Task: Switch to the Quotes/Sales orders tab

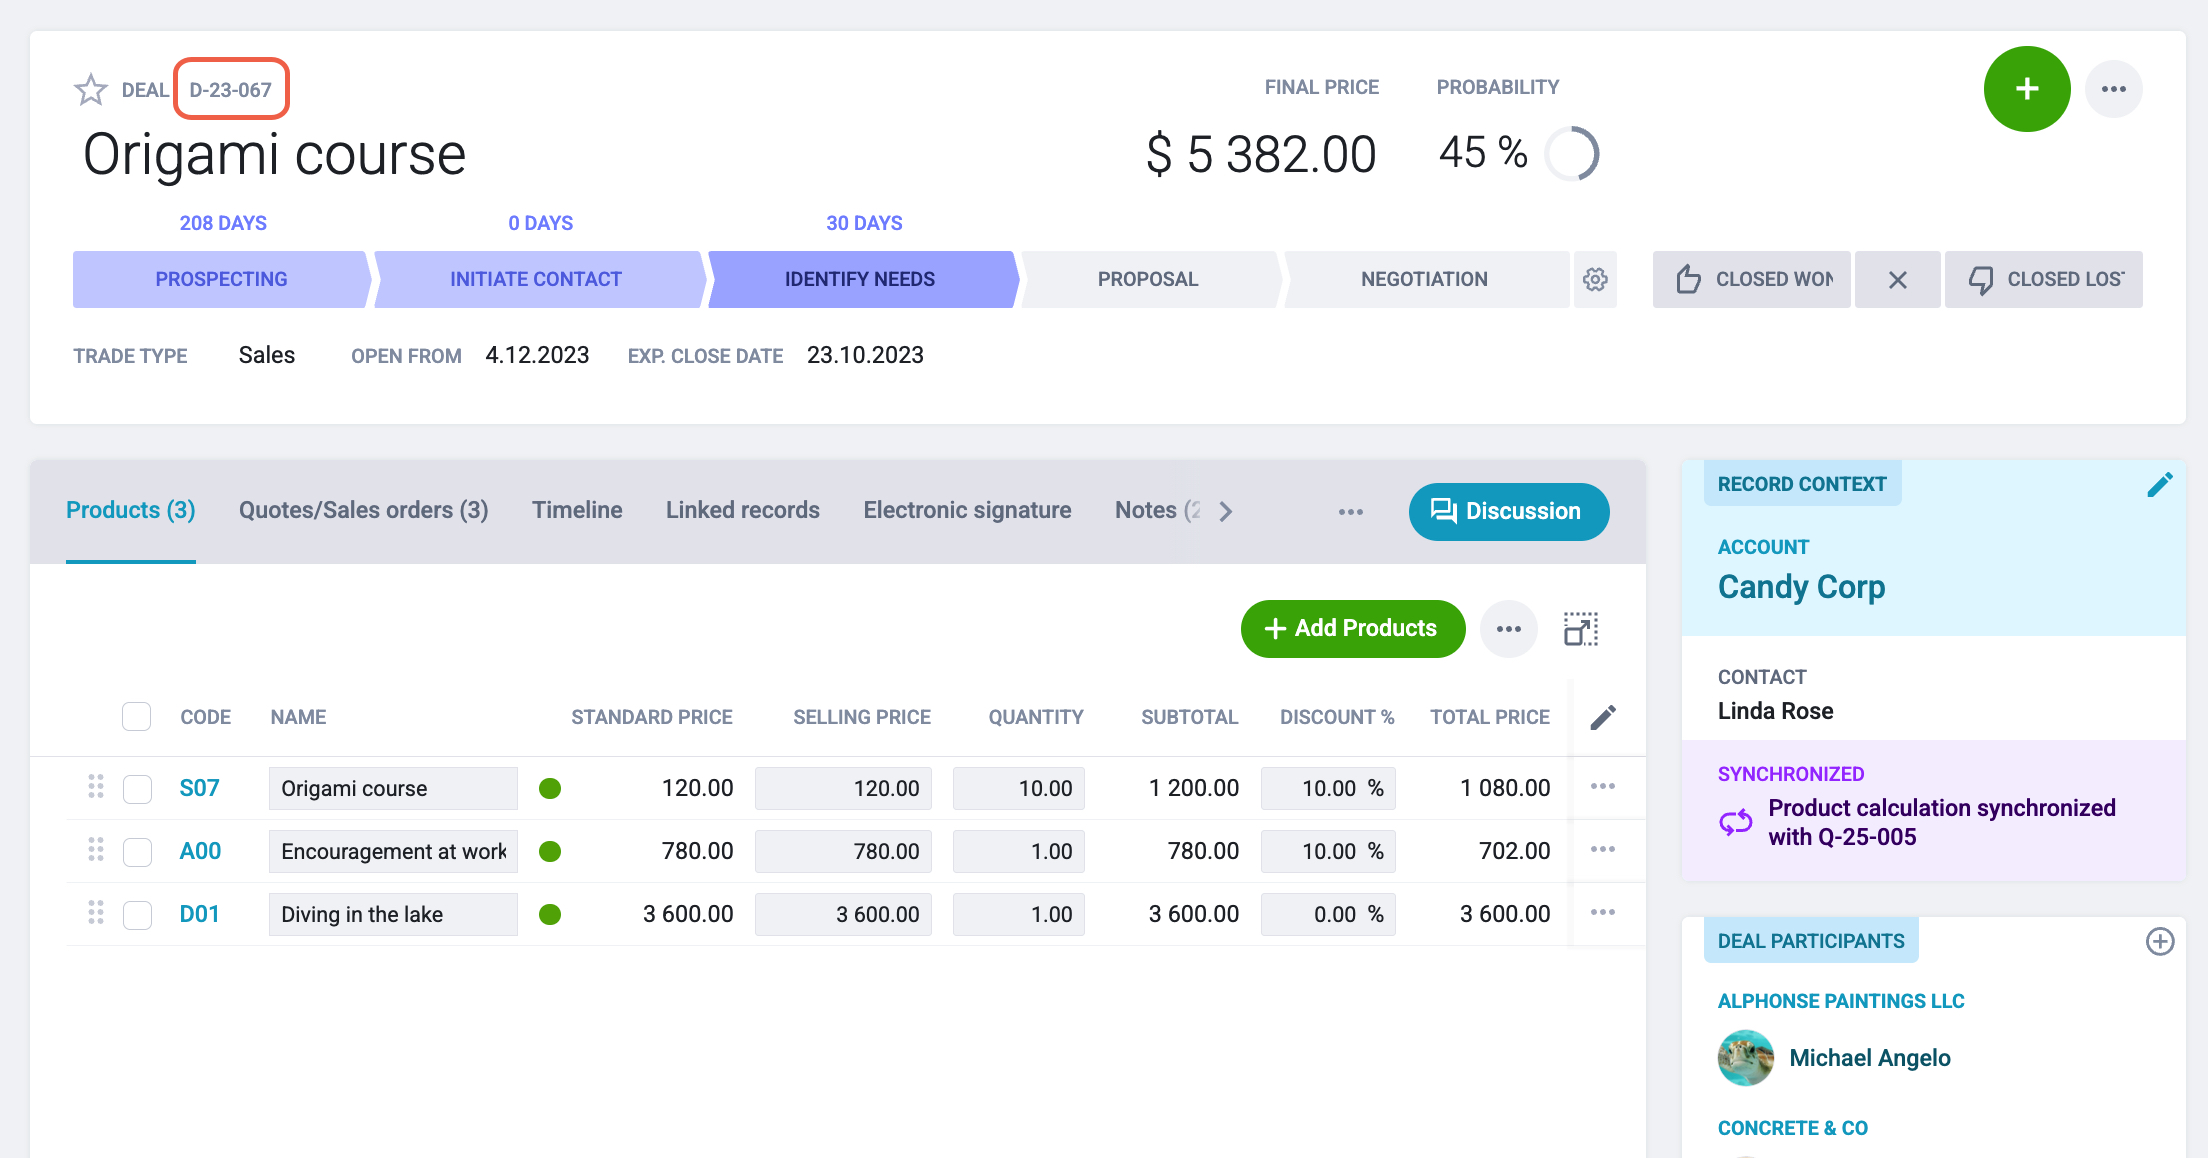Action: [363, 510]
